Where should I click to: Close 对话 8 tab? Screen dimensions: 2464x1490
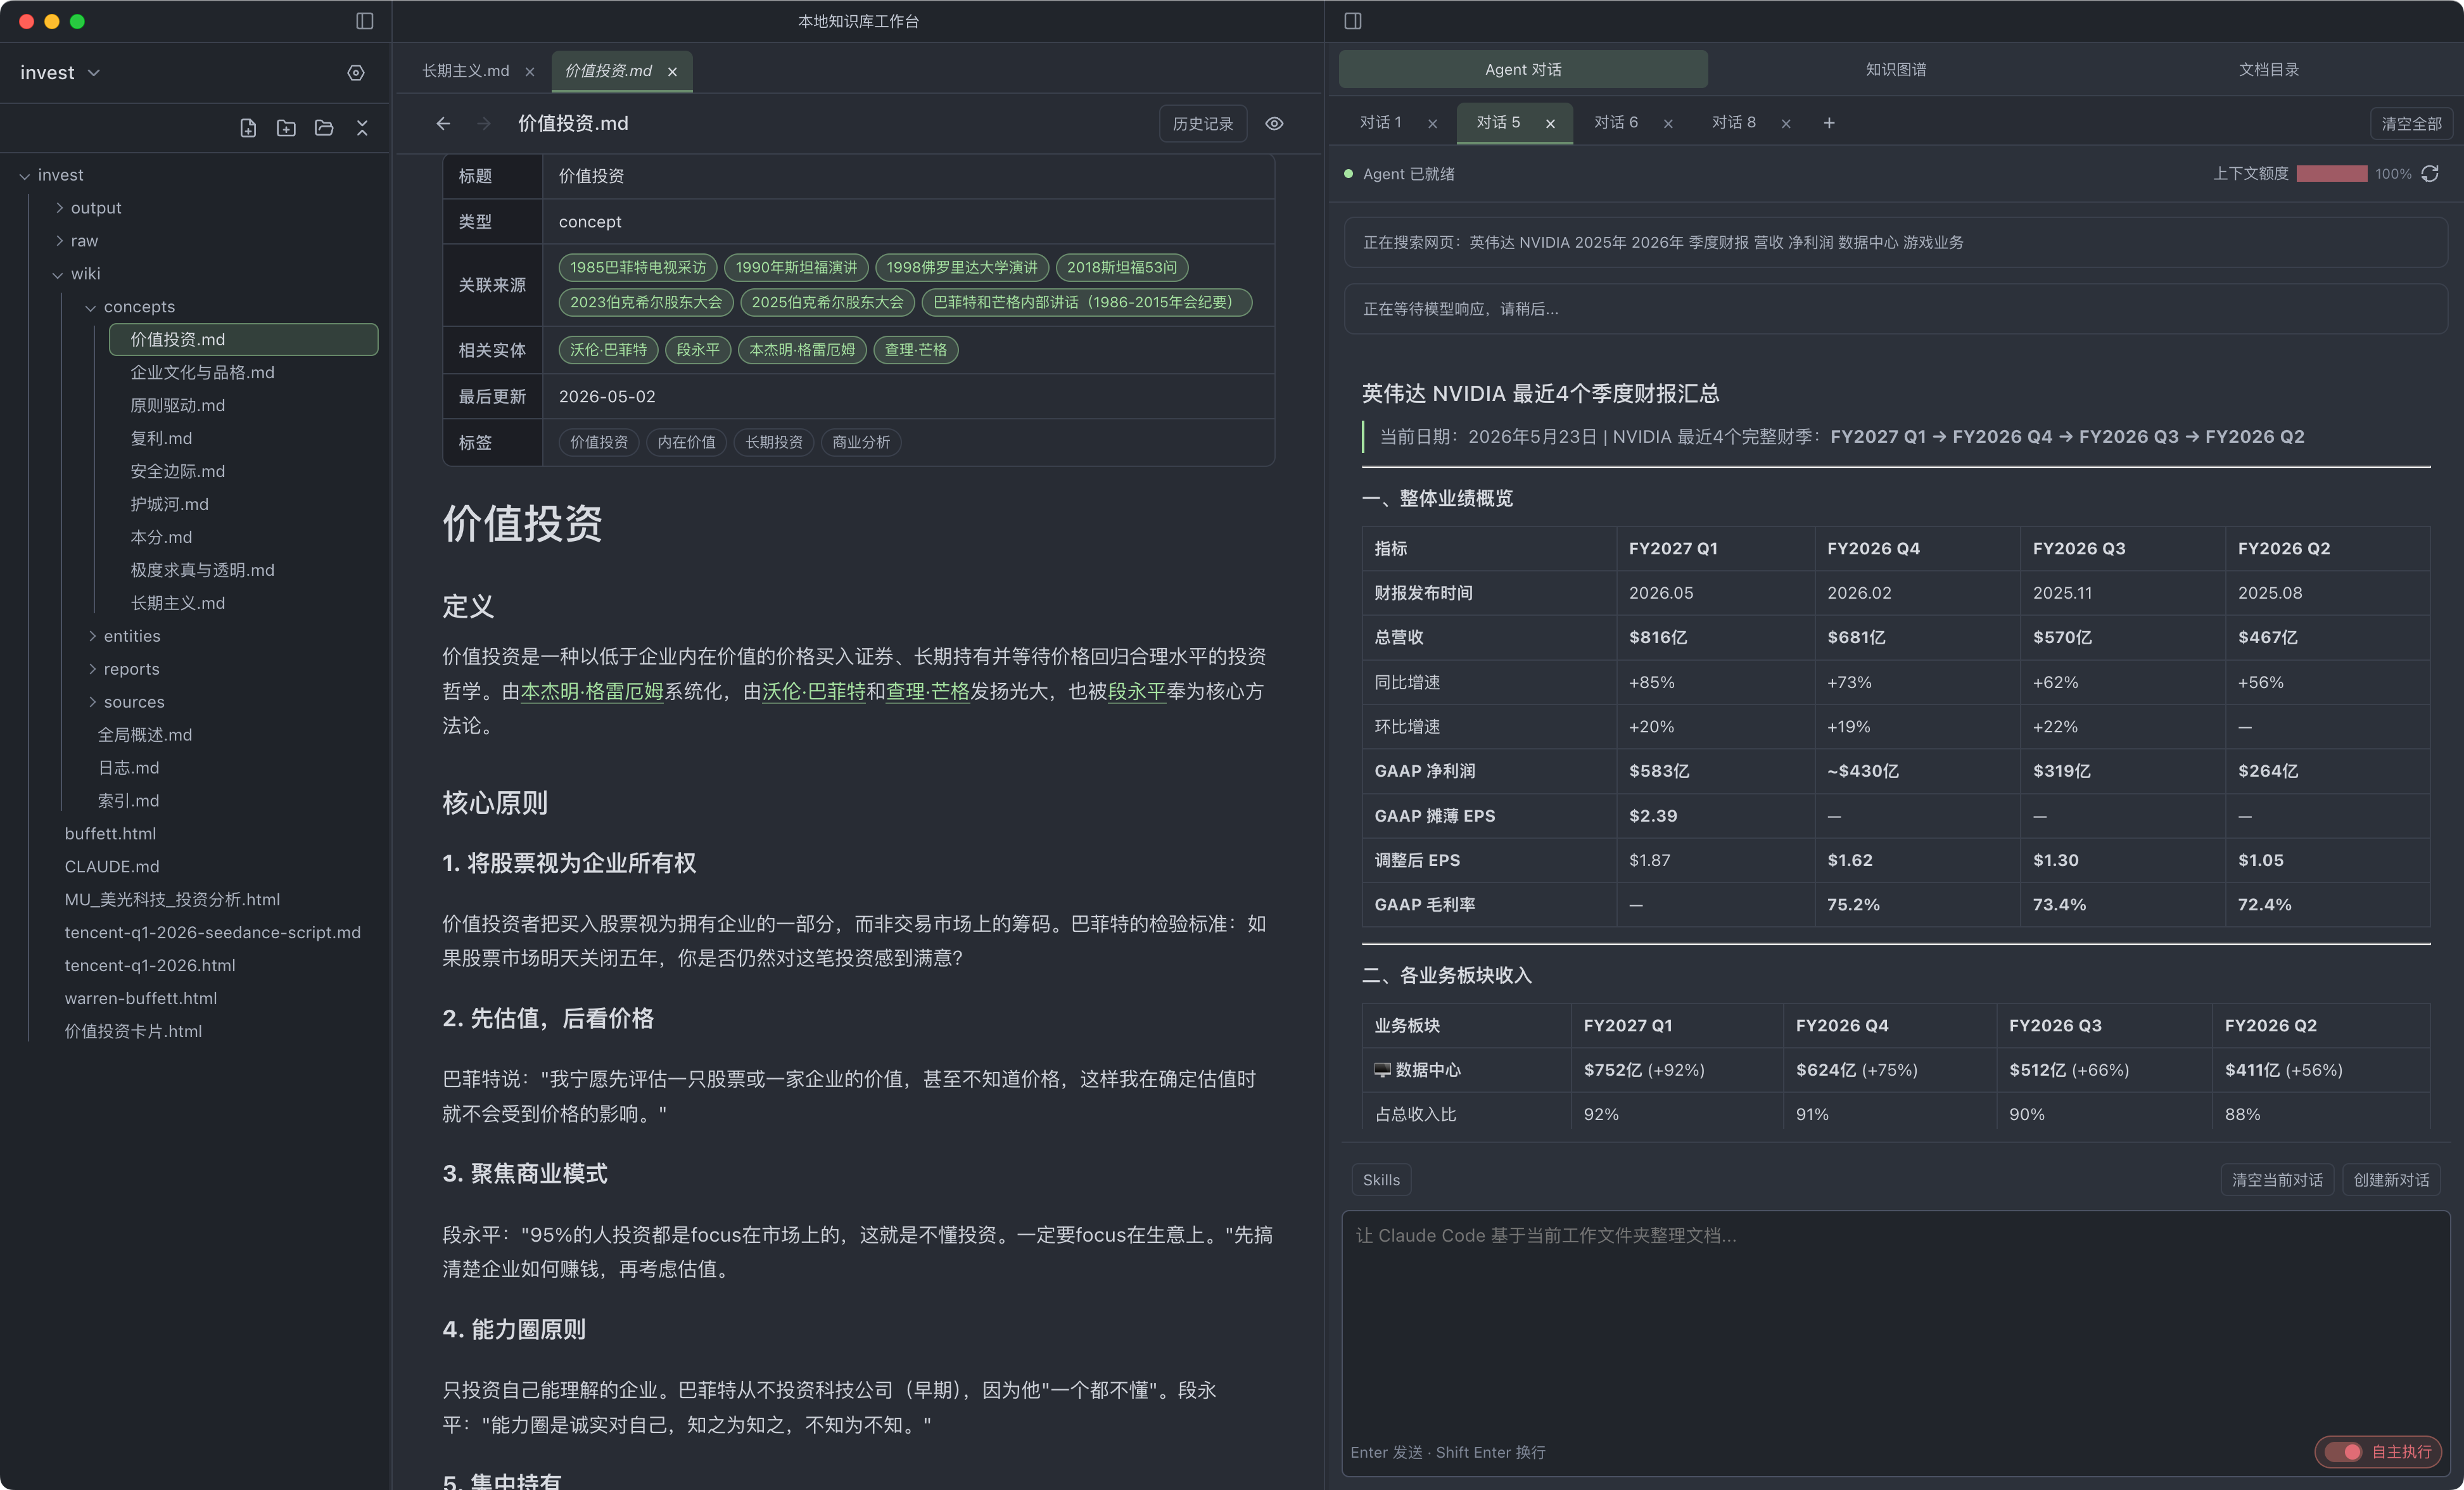click(x=1786, y=124)
